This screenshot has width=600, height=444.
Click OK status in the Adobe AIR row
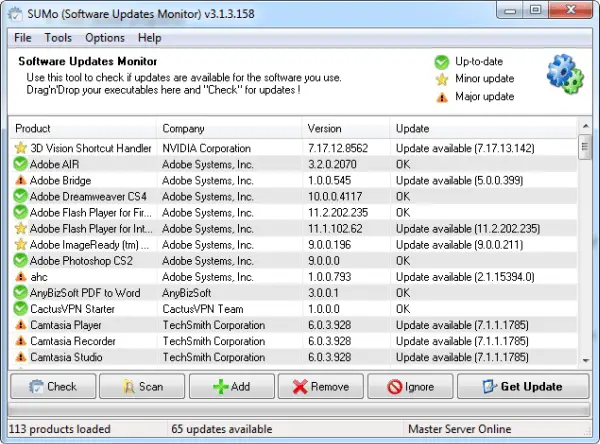click(x=403, y=164)
